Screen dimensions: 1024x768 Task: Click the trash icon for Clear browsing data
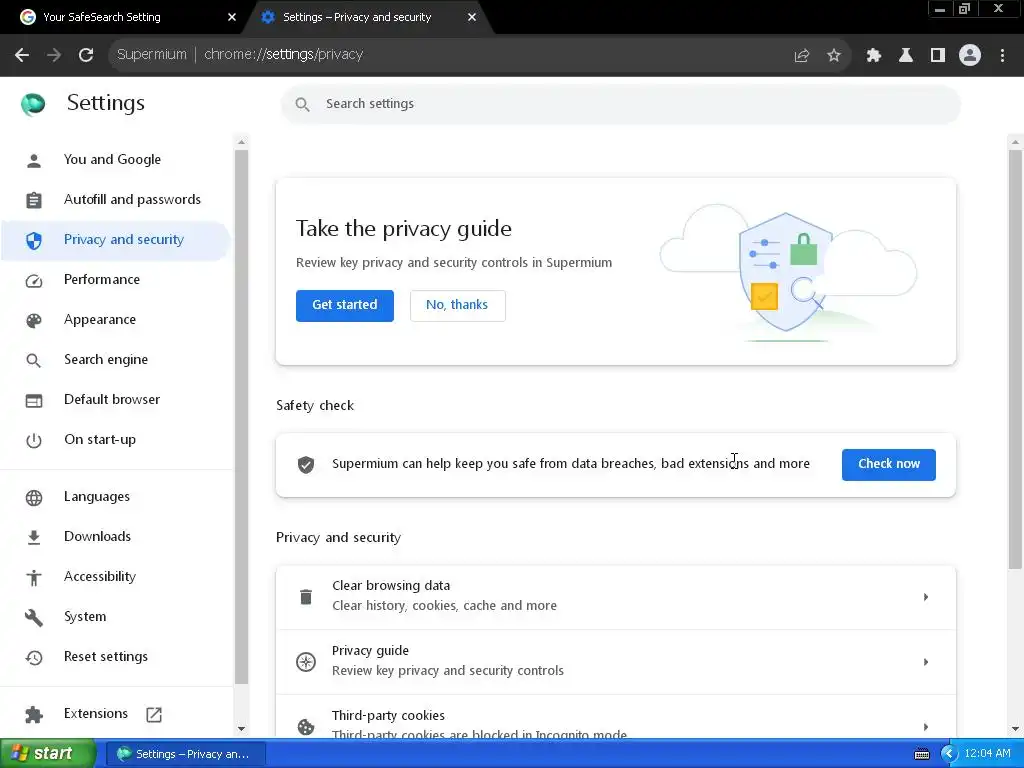point(306,597)
